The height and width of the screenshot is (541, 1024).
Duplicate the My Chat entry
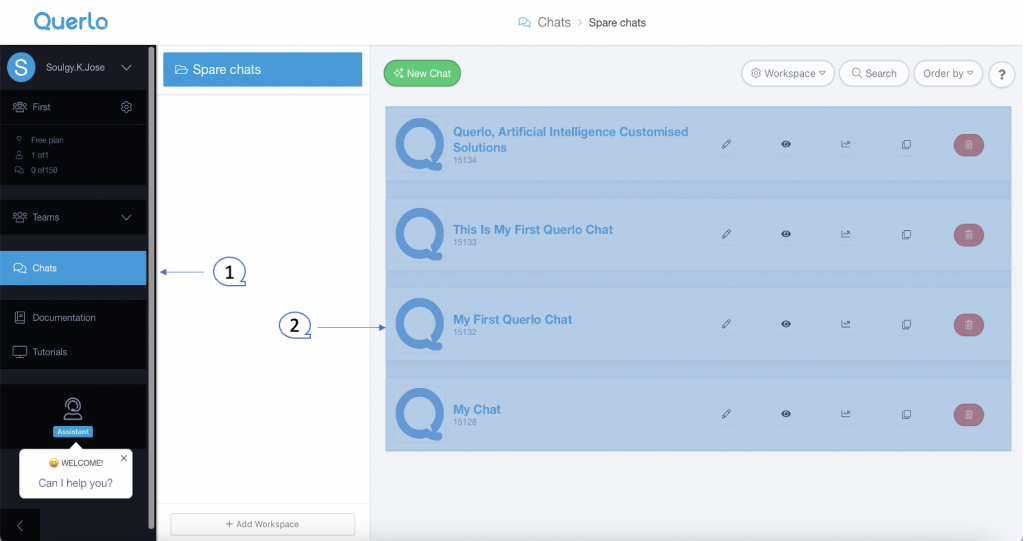pyautogui.click(x=906, y=414)
